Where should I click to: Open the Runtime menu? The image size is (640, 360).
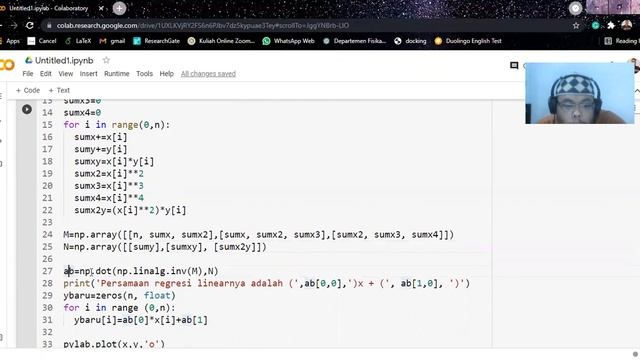117,74
